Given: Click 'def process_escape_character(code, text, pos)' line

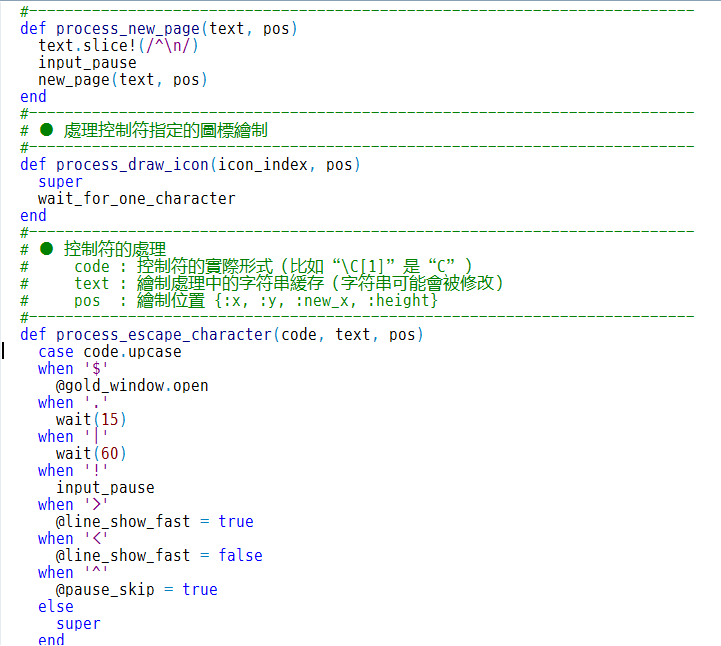Looking at the screenshot, I should pos(222,335).
